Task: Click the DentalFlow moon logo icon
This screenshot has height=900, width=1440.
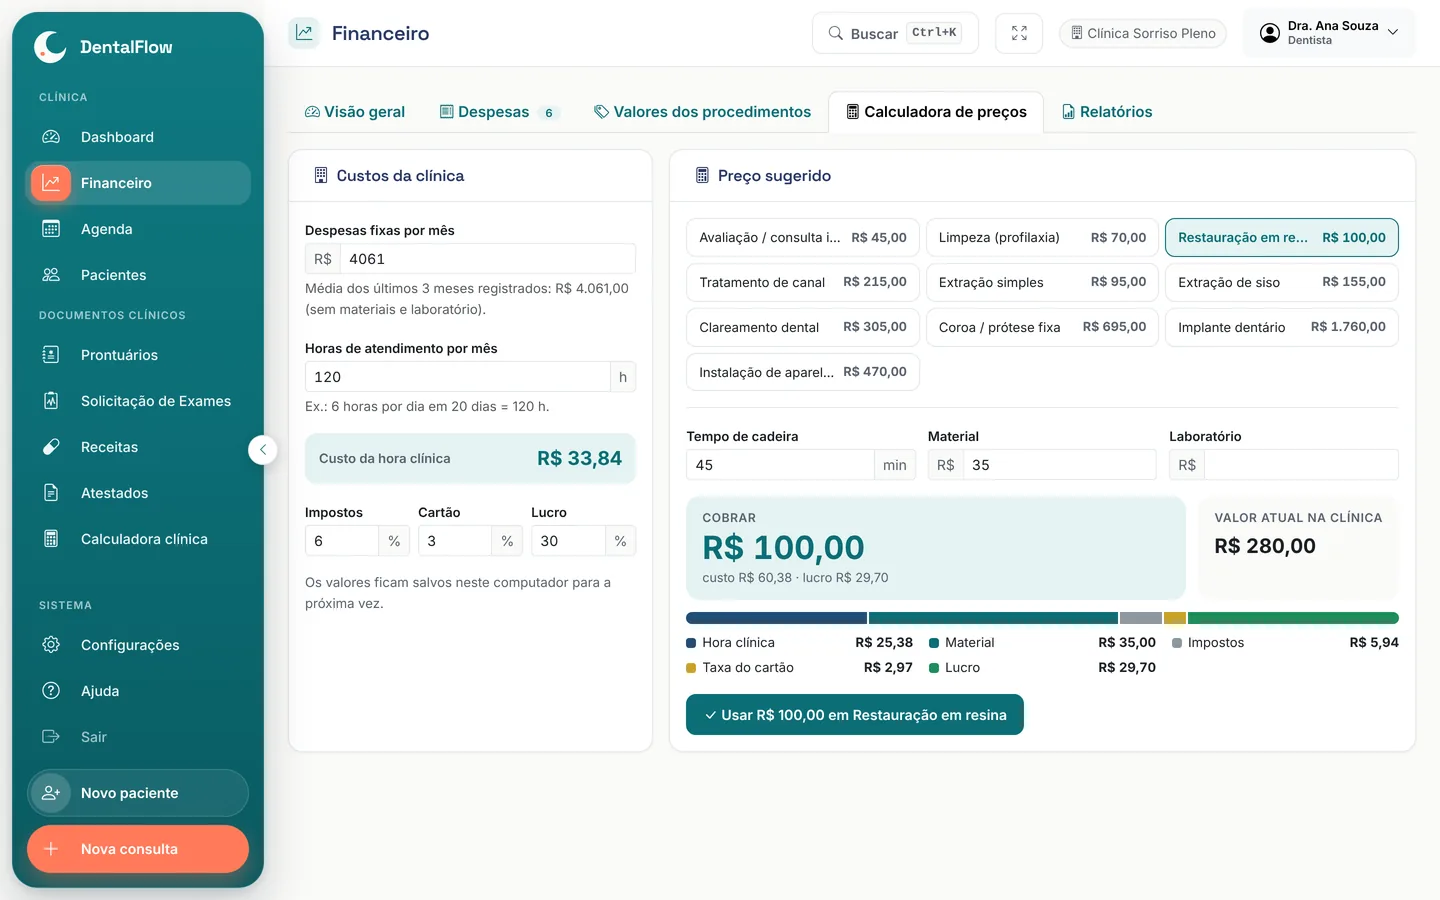Action: point(50,47)
